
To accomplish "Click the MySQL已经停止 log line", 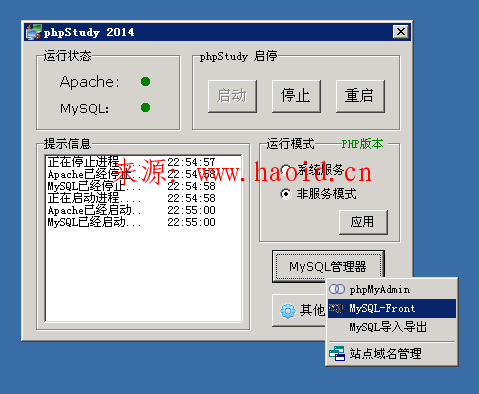I will (132, 186).
